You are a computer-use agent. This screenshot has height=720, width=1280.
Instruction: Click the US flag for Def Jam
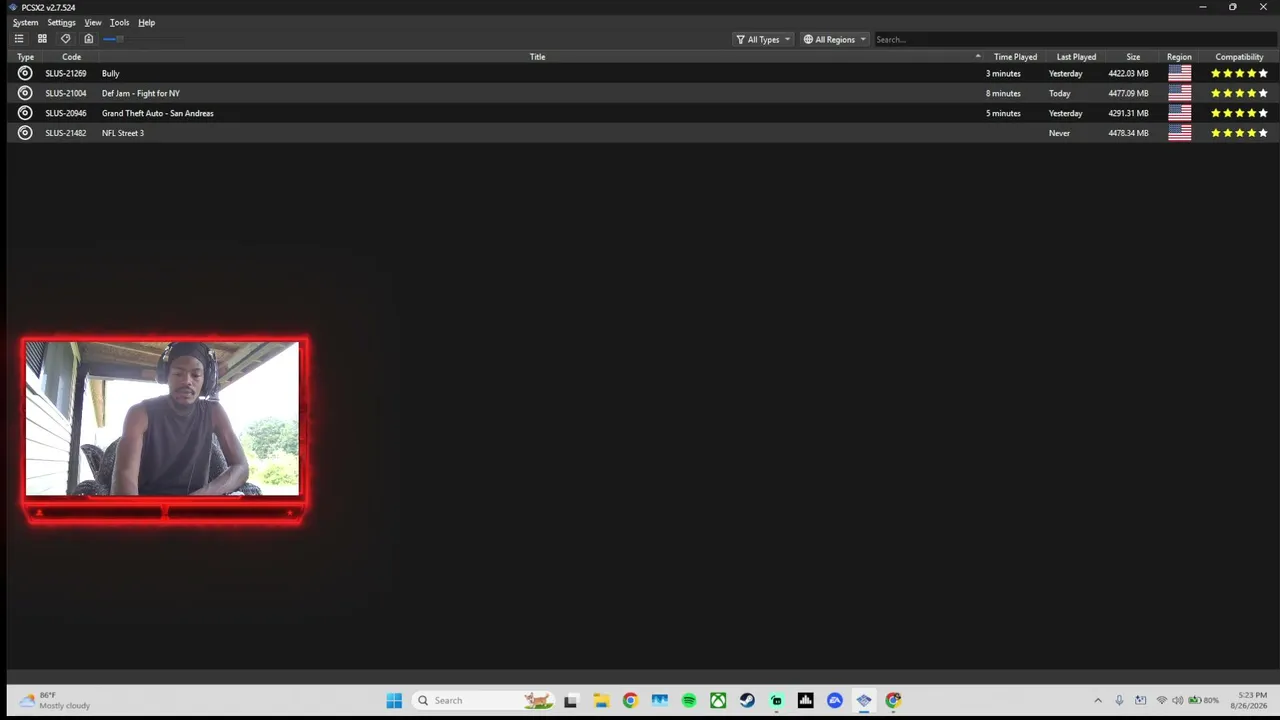pos(1180,93)
